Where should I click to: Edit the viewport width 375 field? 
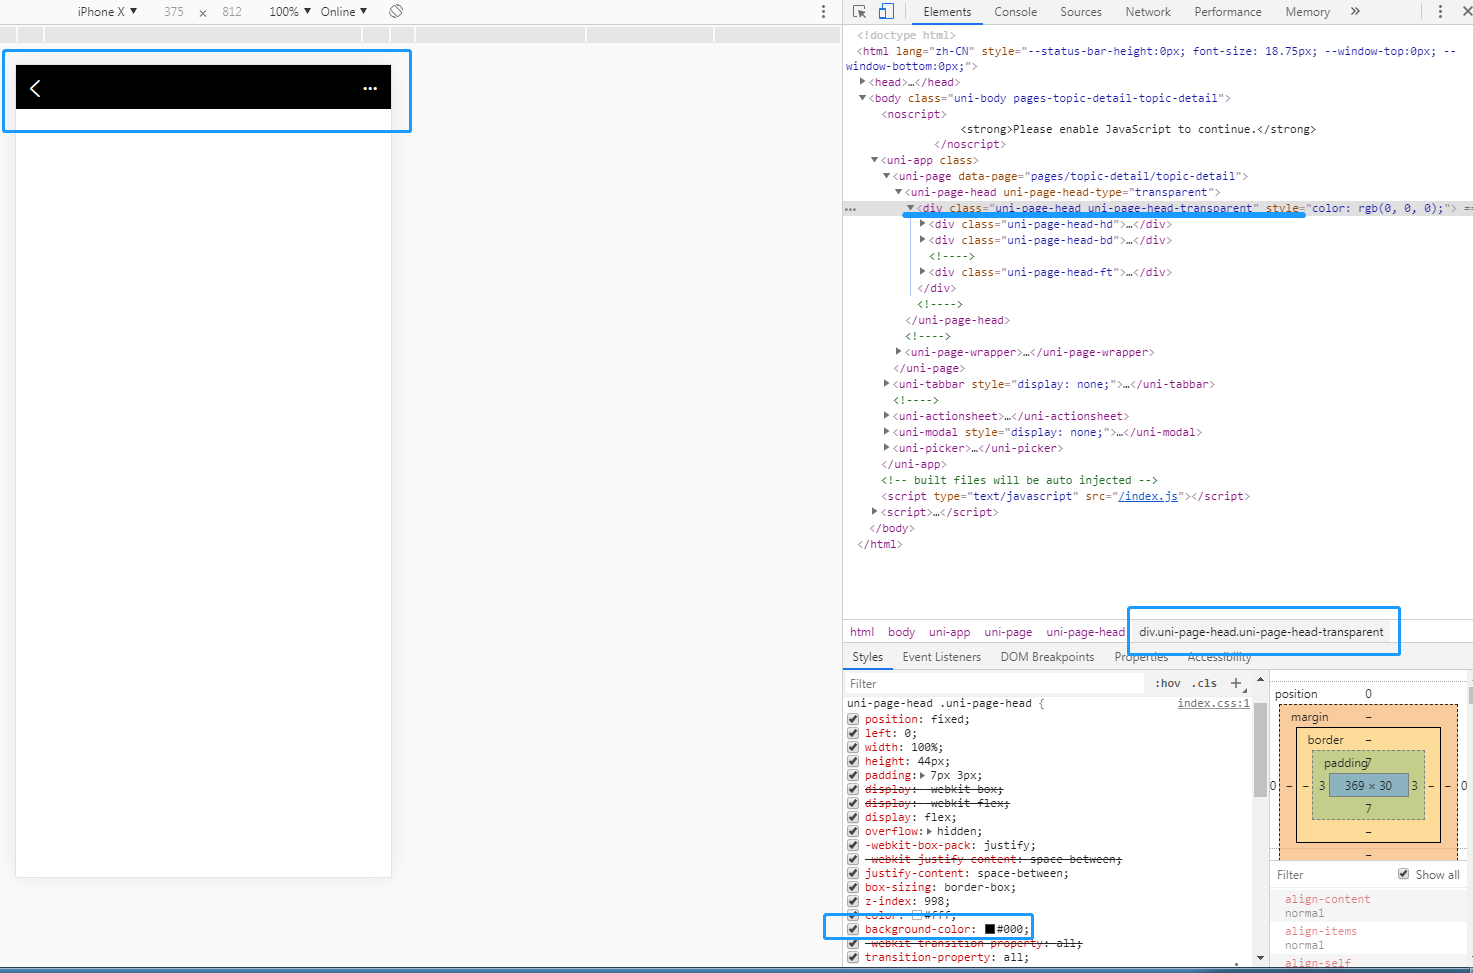174,11
